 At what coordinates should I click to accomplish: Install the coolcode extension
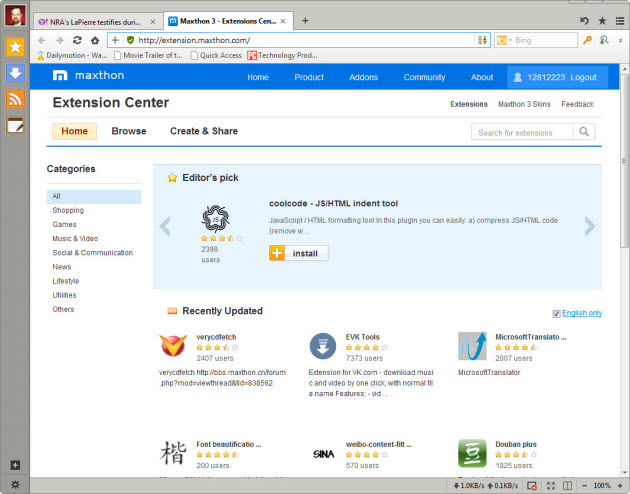click(x=298, y=253)
